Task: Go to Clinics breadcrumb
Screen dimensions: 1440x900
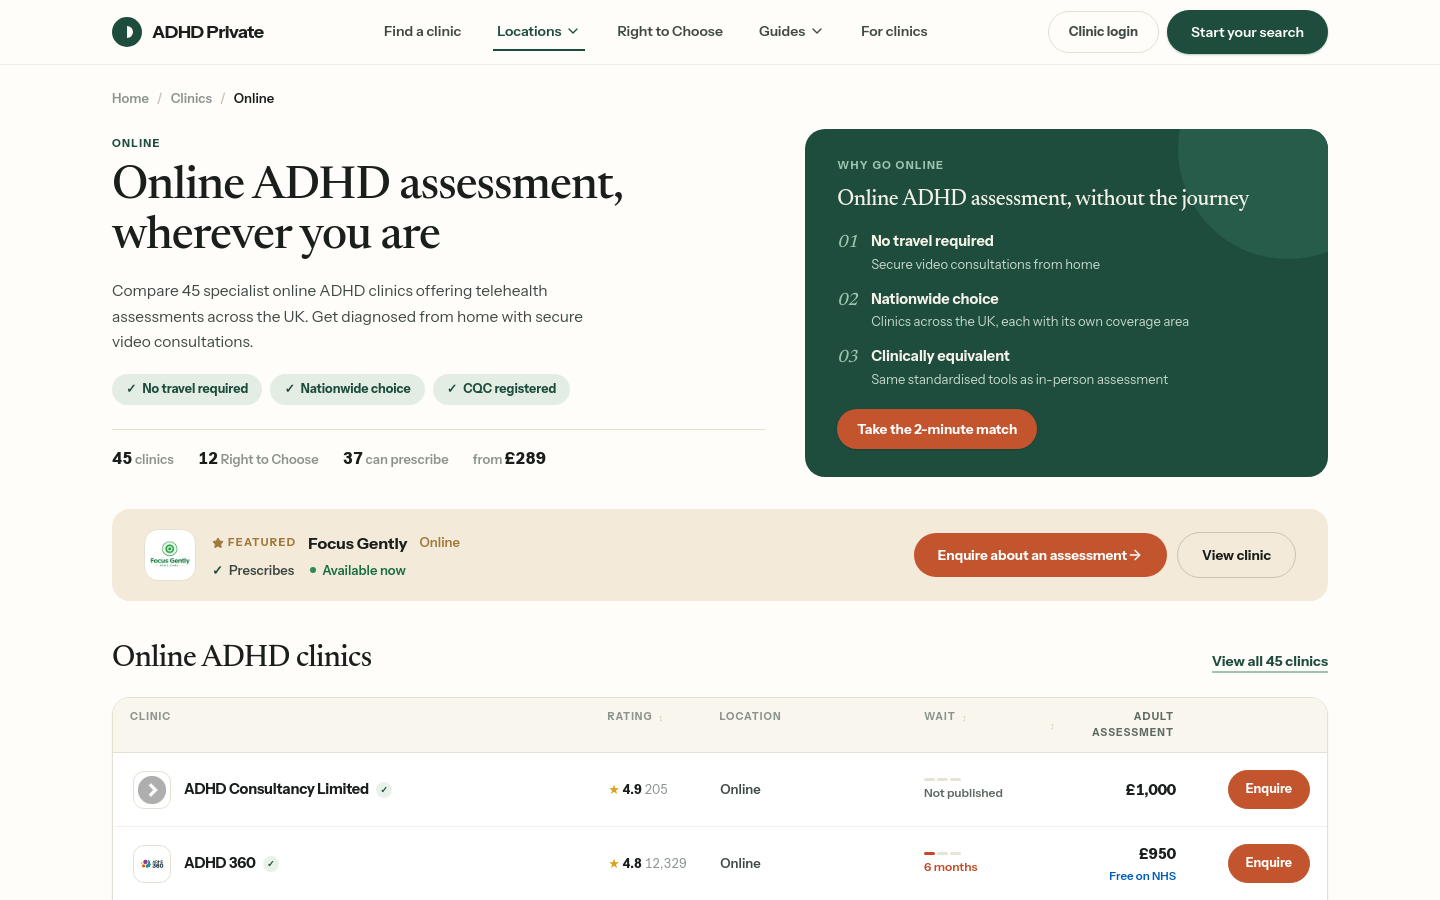Action: (x=191, y=98)
